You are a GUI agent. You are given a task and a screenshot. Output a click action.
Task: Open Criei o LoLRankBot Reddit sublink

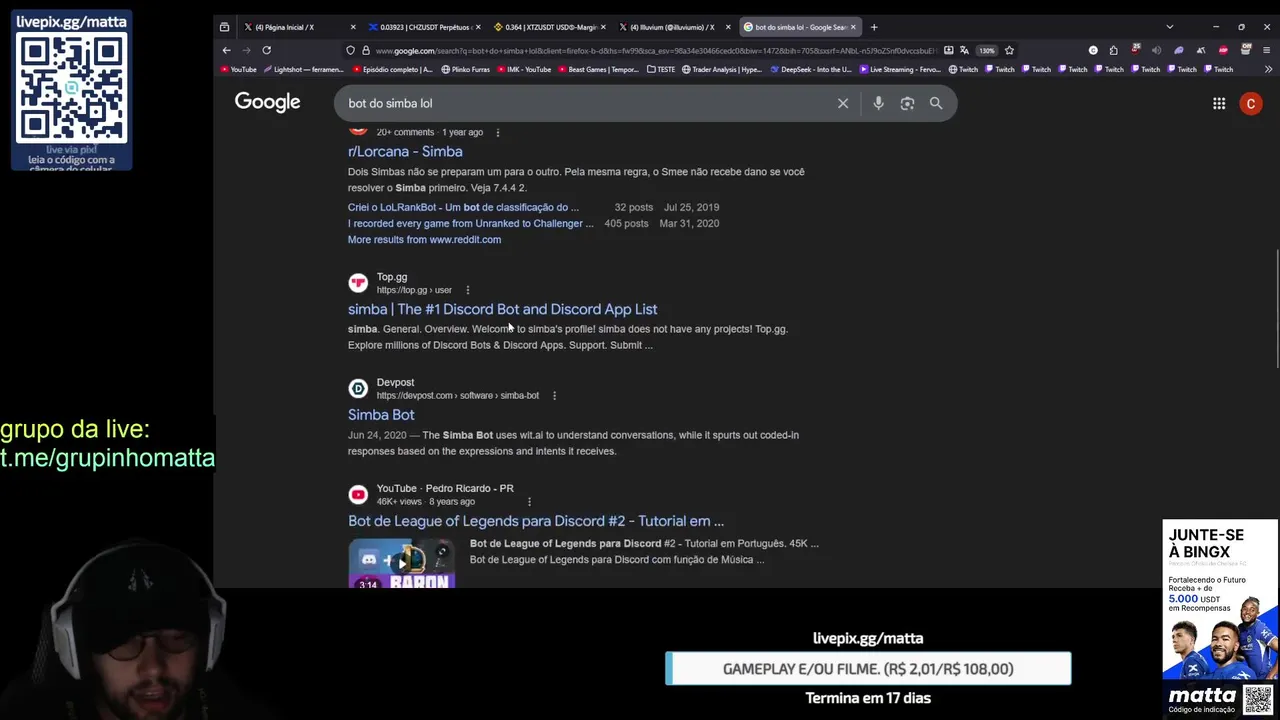tap(463, 207)
